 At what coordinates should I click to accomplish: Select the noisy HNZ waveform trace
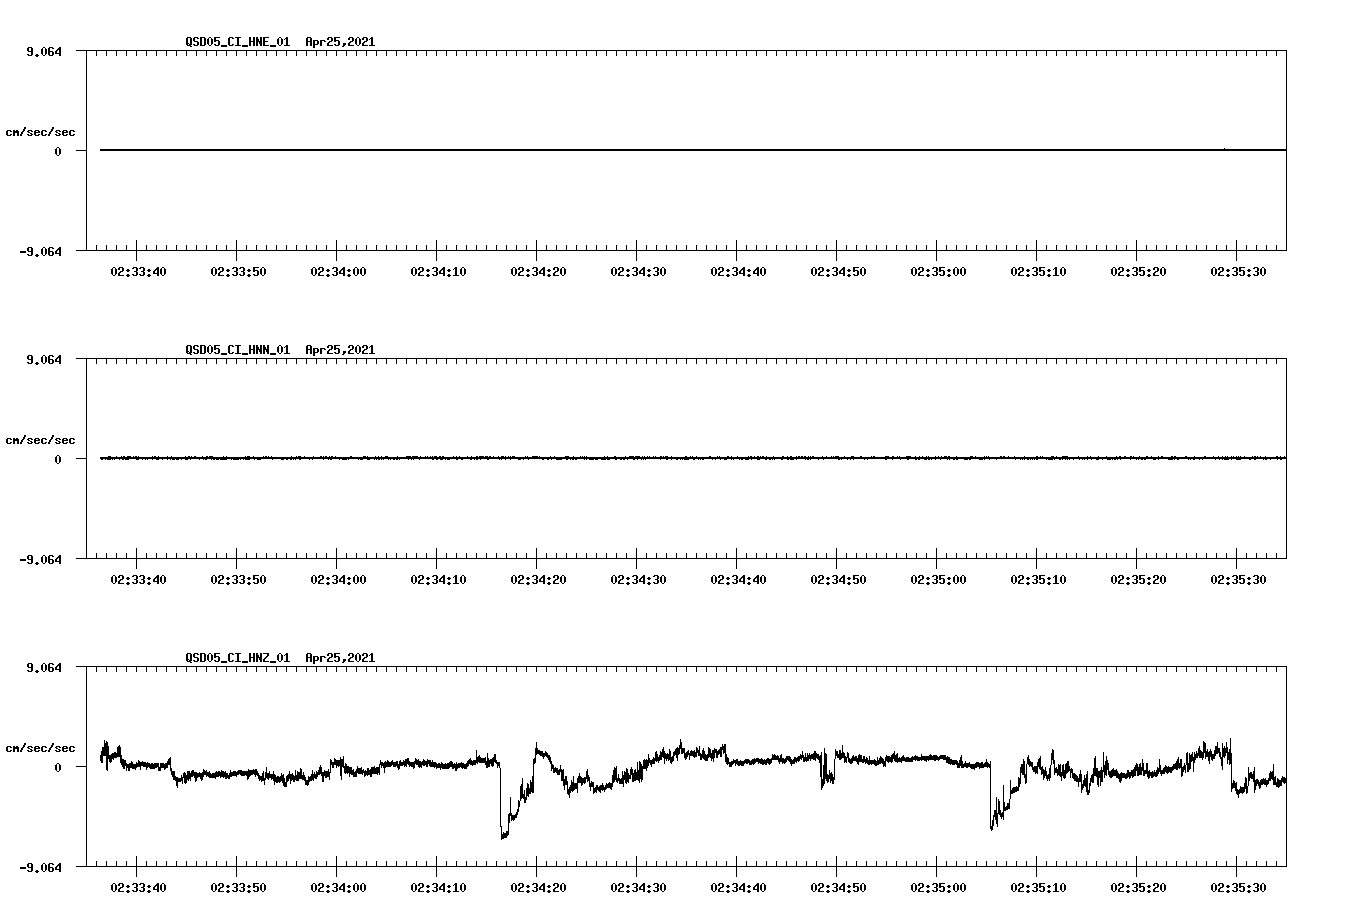tap(700, 755)
